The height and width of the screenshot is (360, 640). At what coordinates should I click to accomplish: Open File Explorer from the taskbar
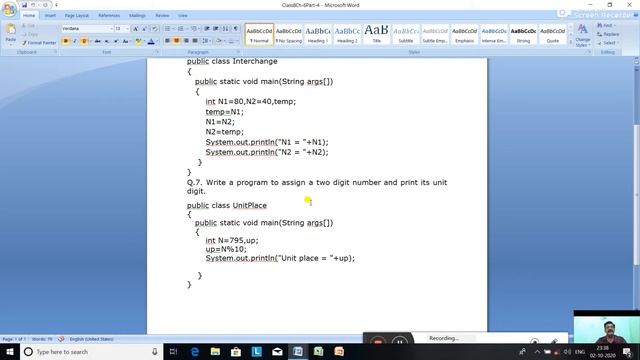[x=215, y=351]
